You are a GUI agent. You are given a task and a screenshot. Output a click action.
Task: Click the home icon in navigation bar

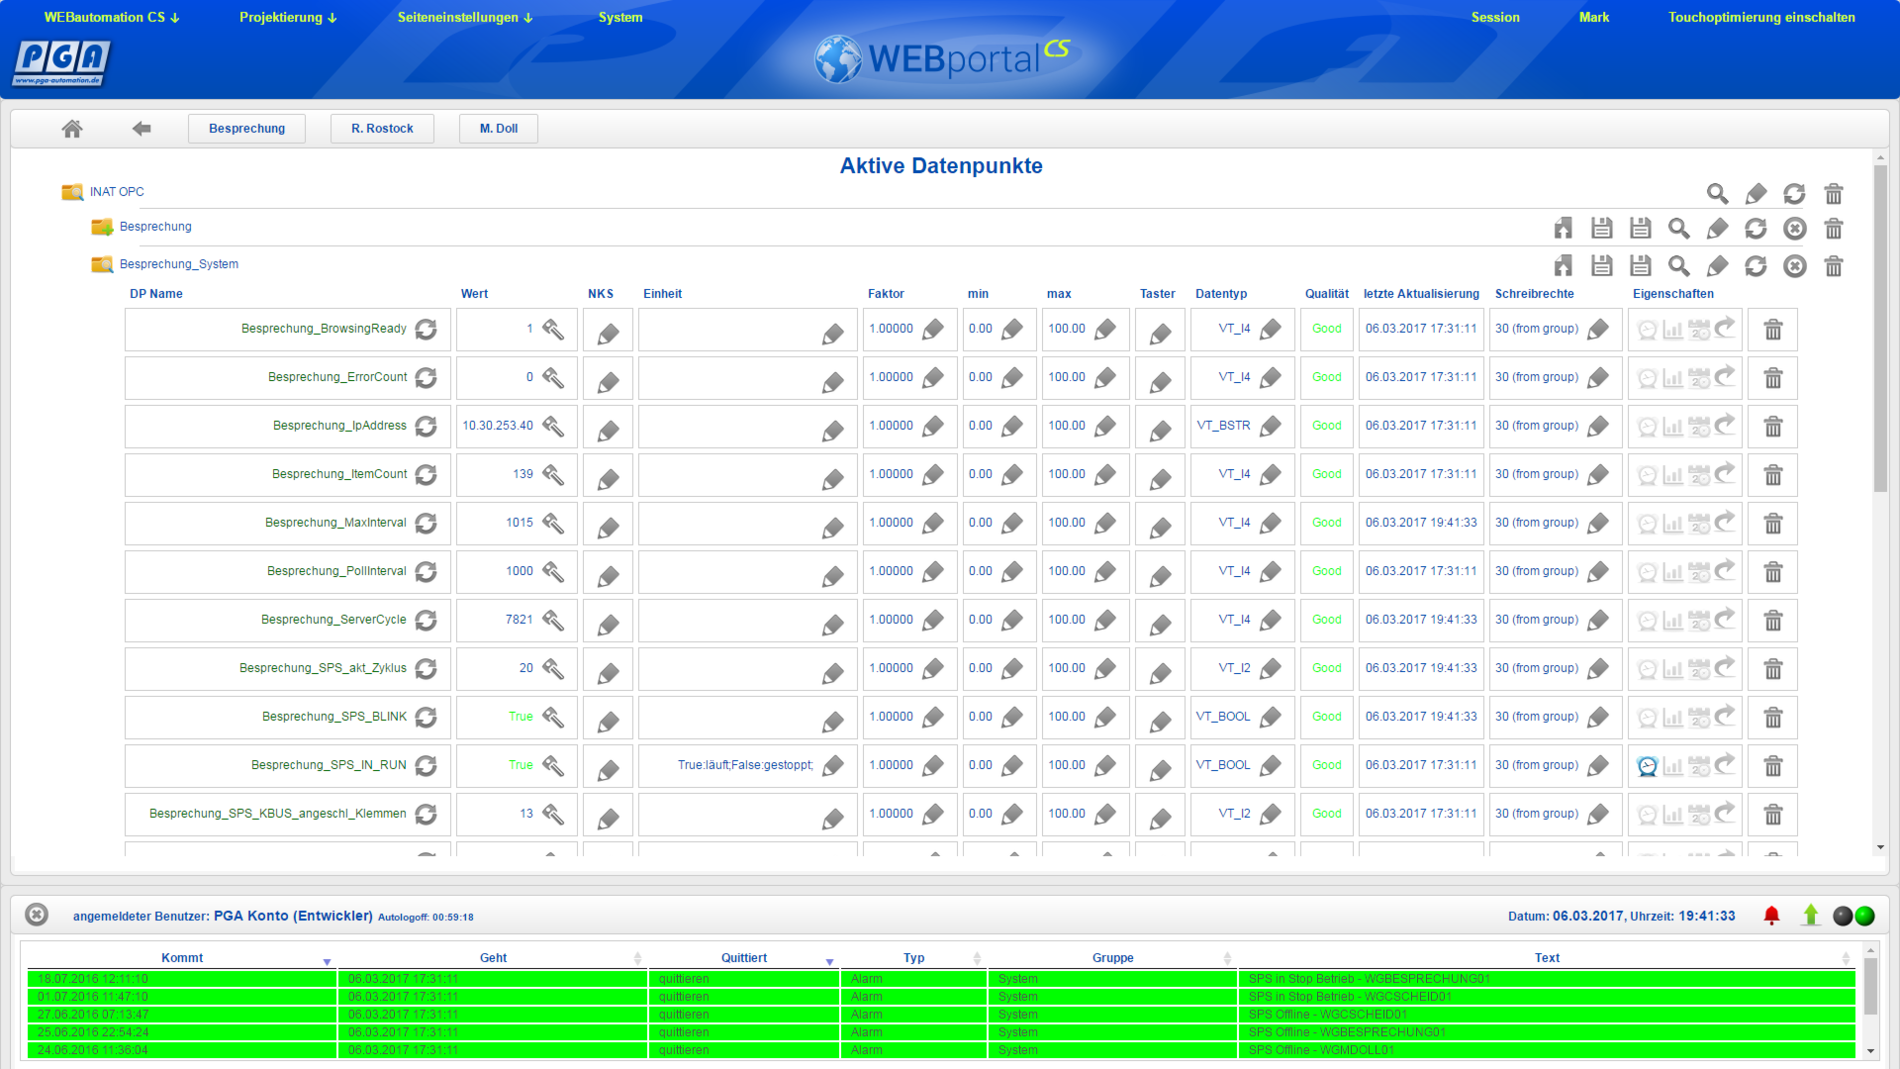(x=72, y=128)
